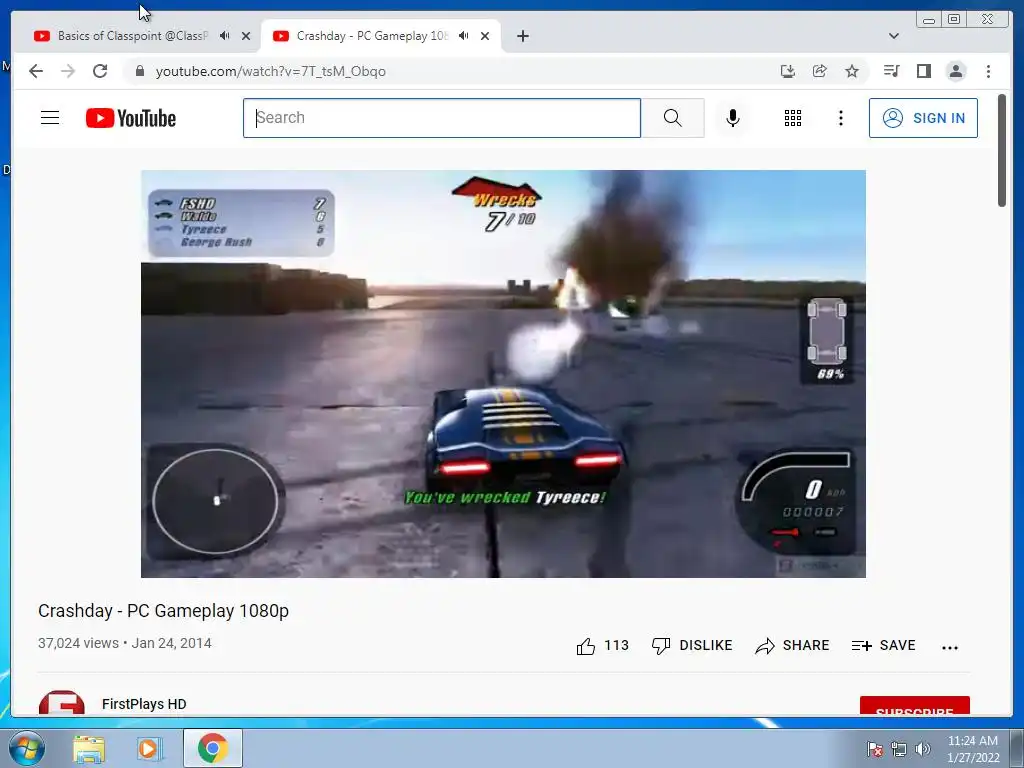Click the address bar URL
Viewport: 1024px width, 768px height.
270,71
